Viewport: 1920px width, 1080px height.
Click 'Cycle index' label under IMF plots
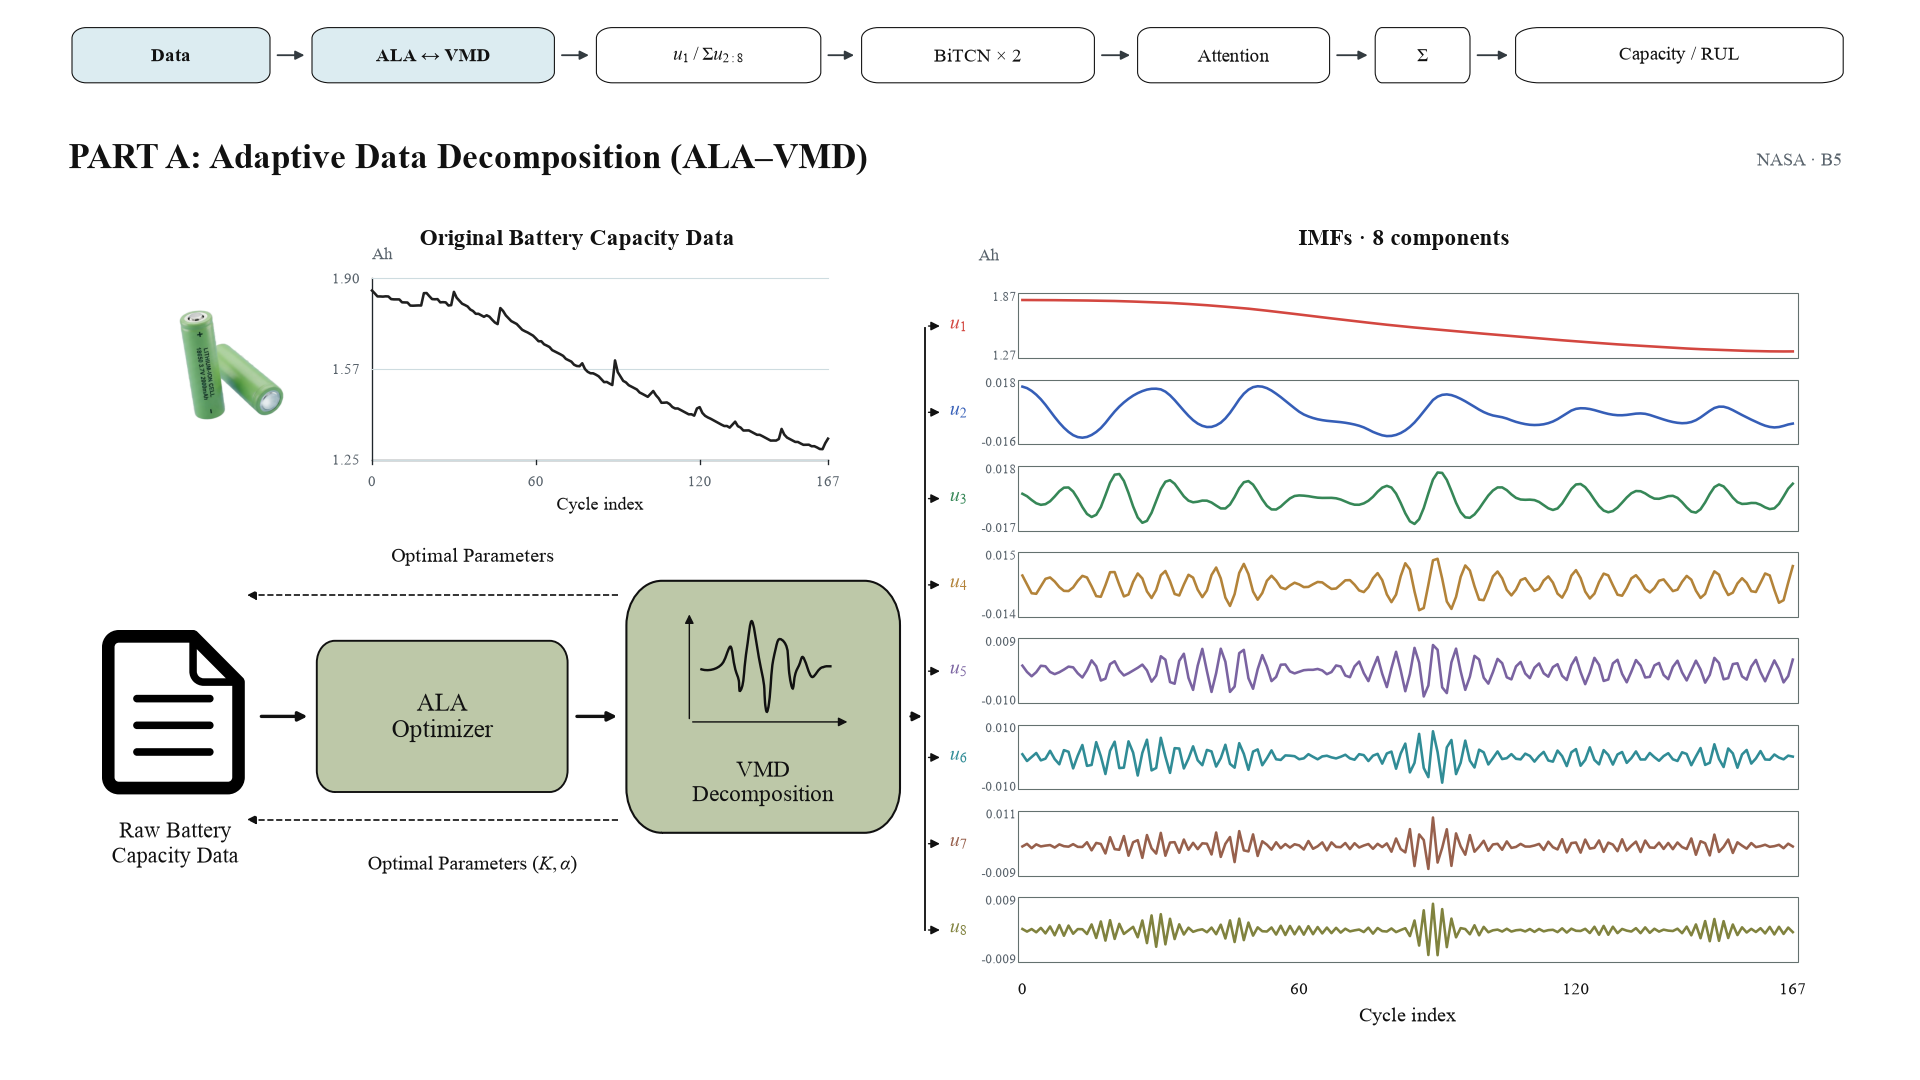point(1407,1015)
